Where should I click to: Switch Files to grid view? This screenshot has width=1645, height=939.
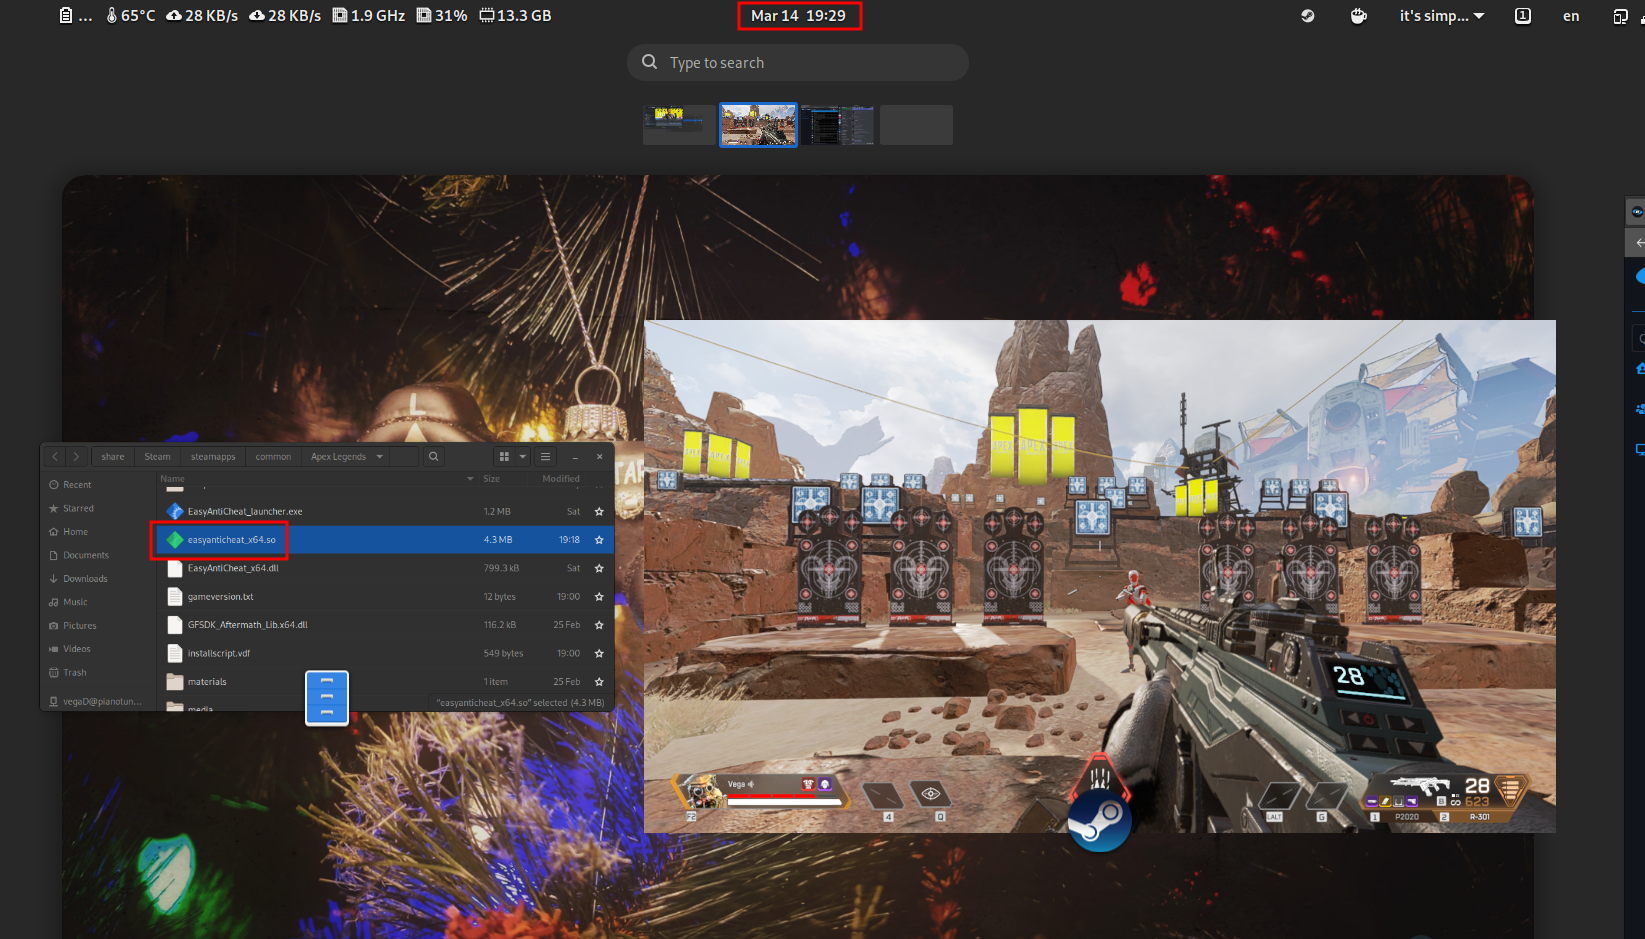coord(504,457)
